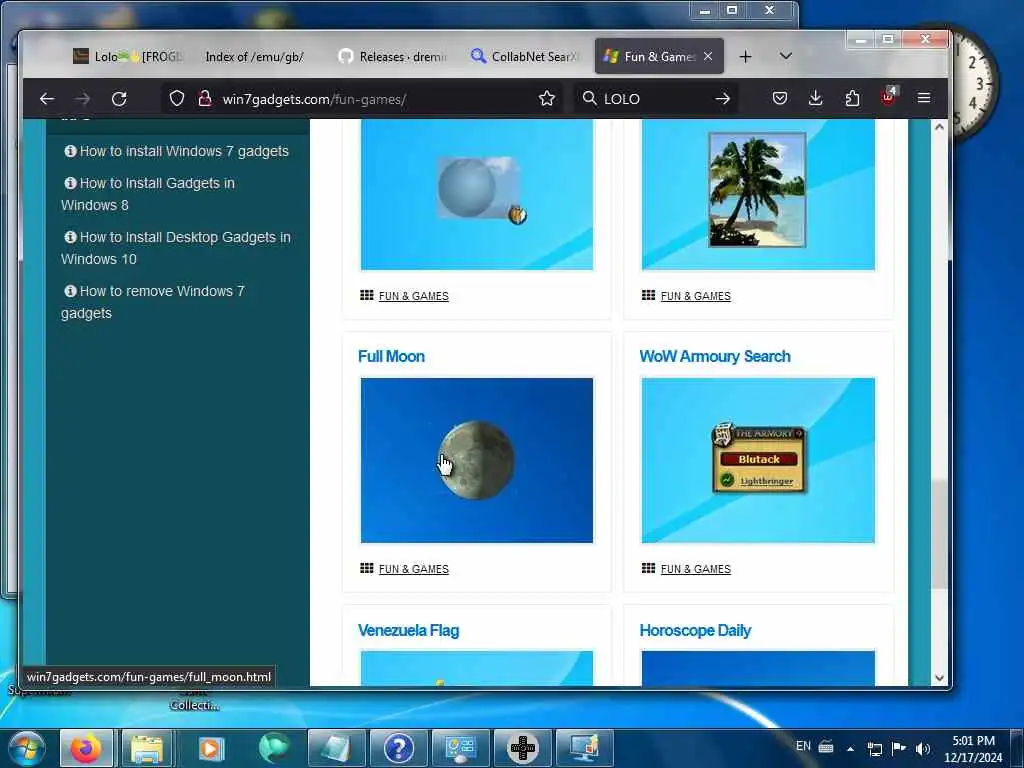Close the Fun & Games tab

[708, 57]
